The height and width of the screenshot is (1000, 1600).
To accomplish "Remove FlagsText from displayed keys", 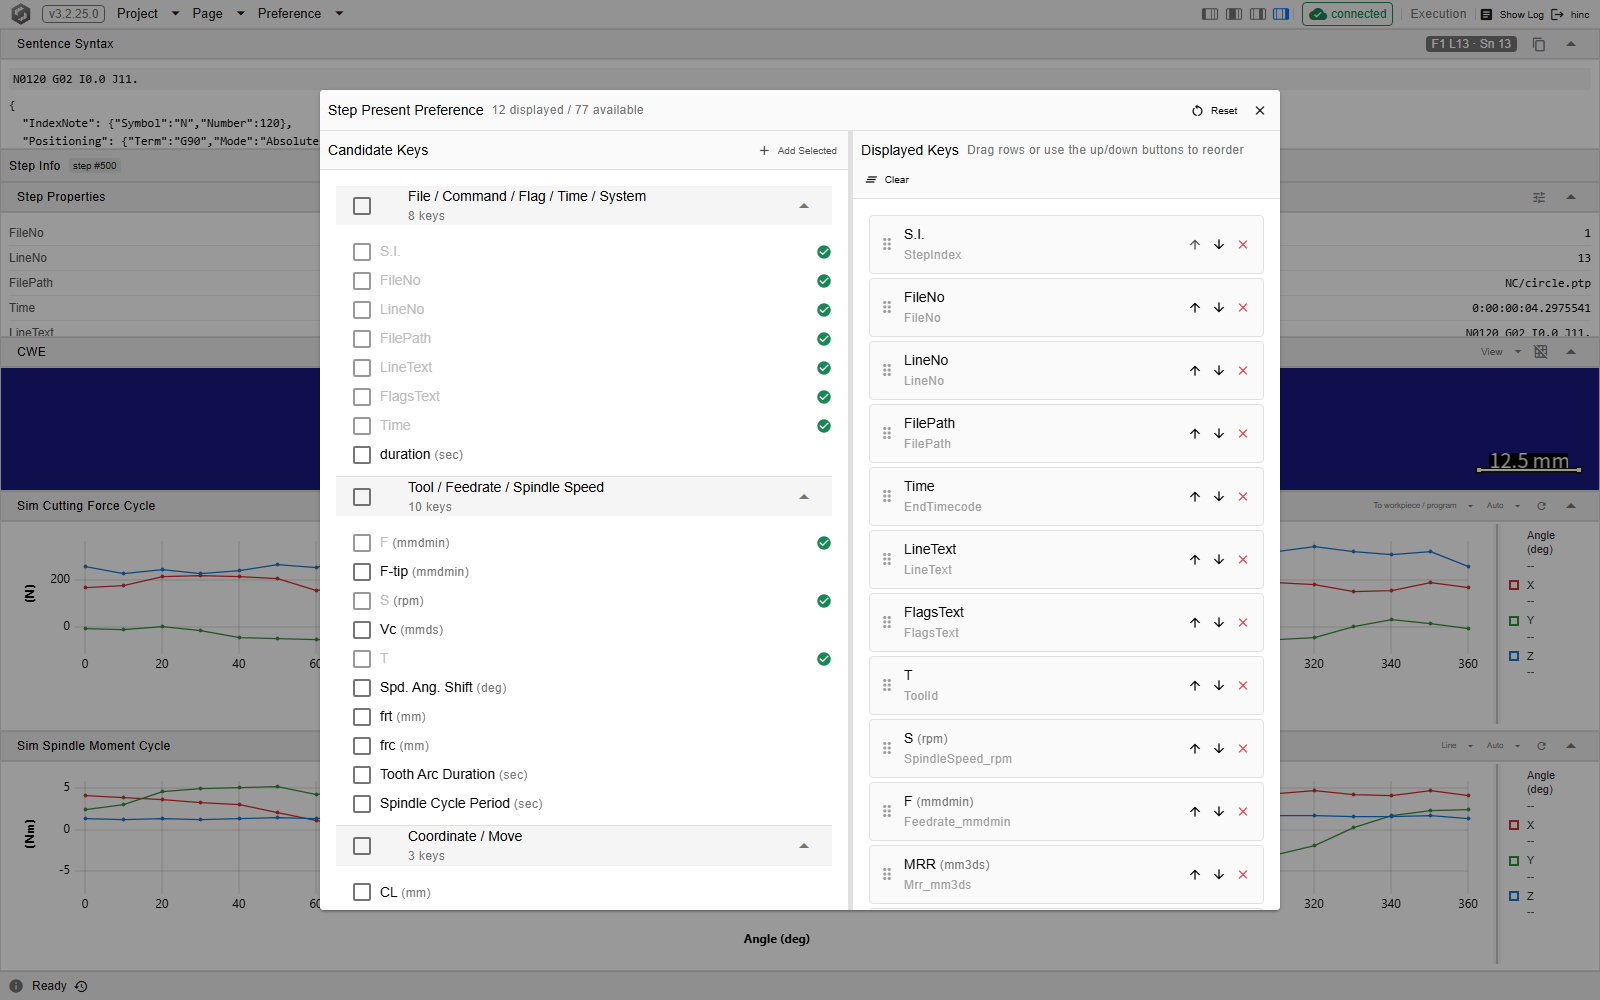I will [1243, 623].
